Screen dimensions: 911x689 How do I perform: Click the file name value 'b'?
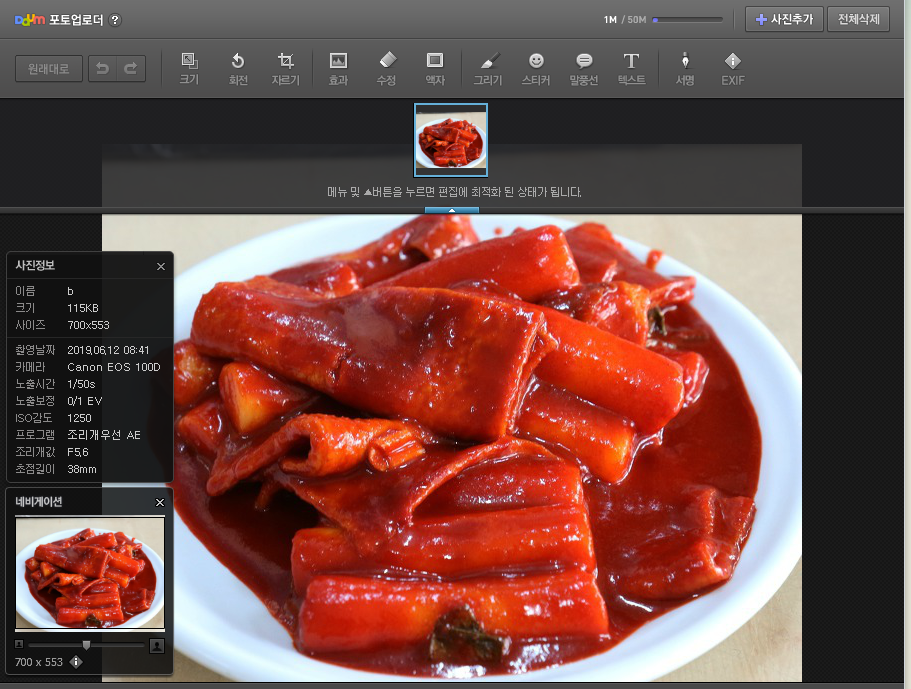click(x=70, y=291)
